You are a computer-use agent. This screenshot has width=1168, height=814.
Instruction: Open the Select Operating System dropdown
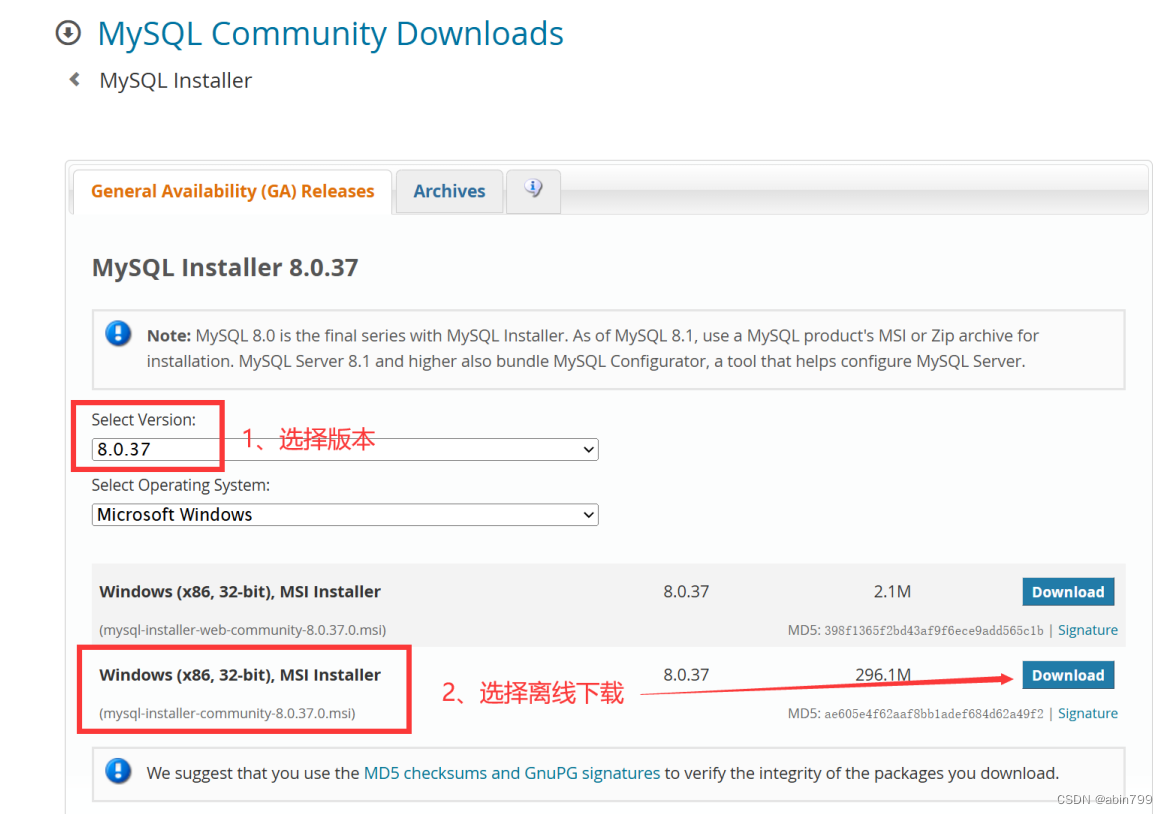[345, 515]
